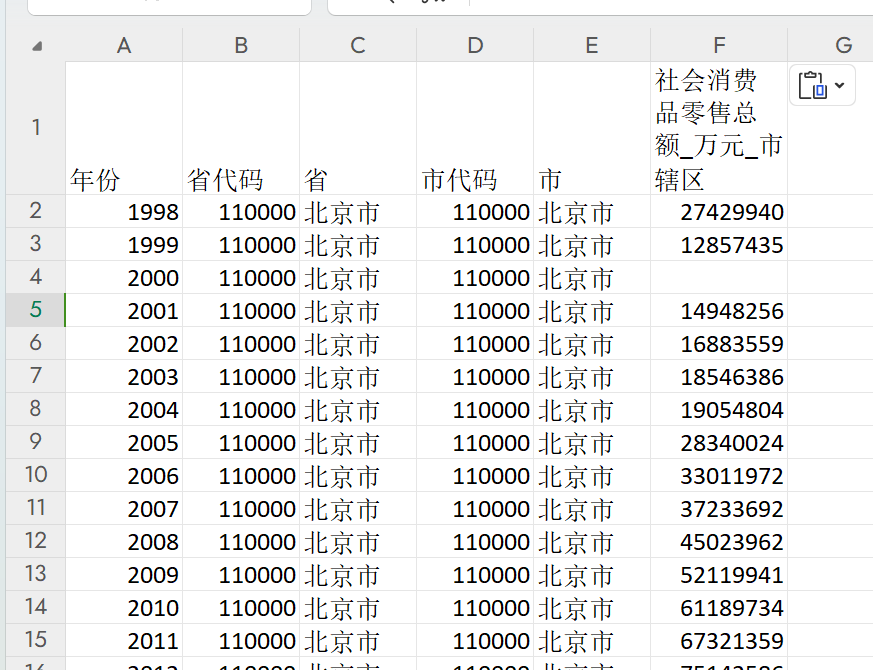Click the Select All corner triangle

[37, 46]
